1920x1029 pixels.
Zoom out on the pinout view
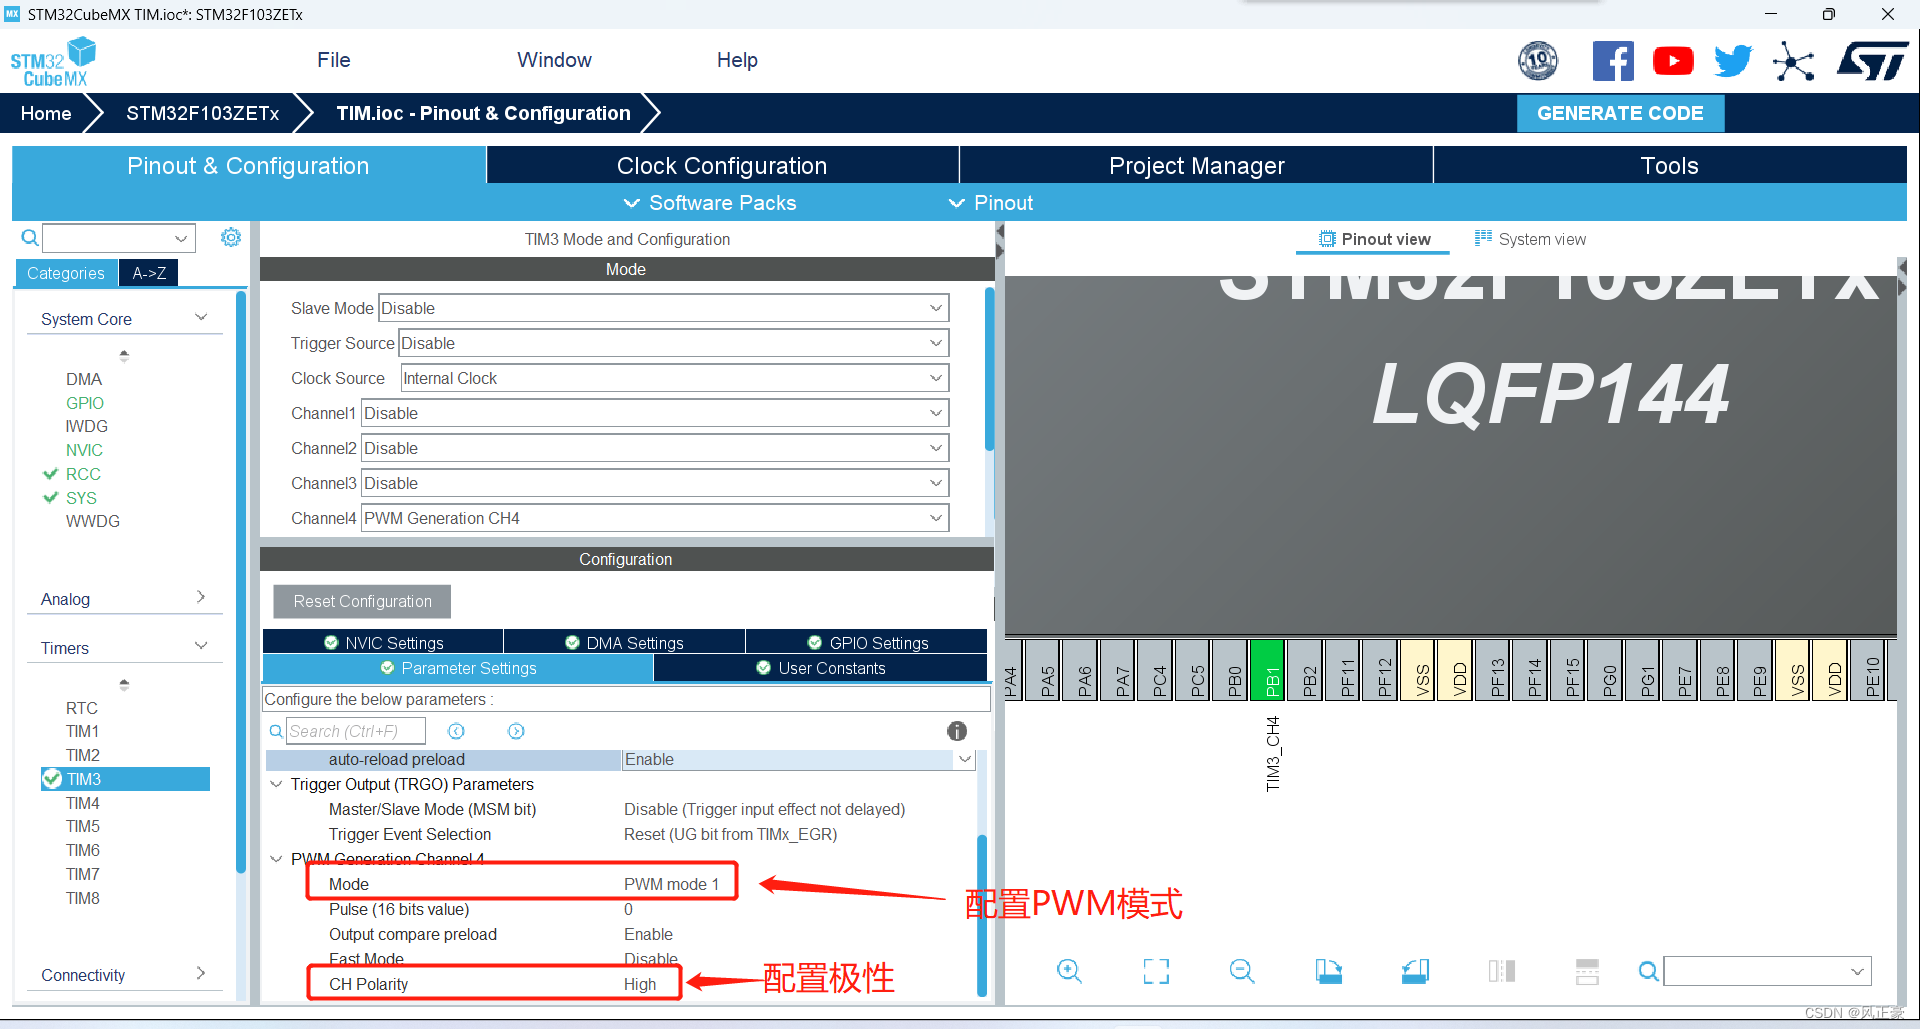click(1242, 971)
